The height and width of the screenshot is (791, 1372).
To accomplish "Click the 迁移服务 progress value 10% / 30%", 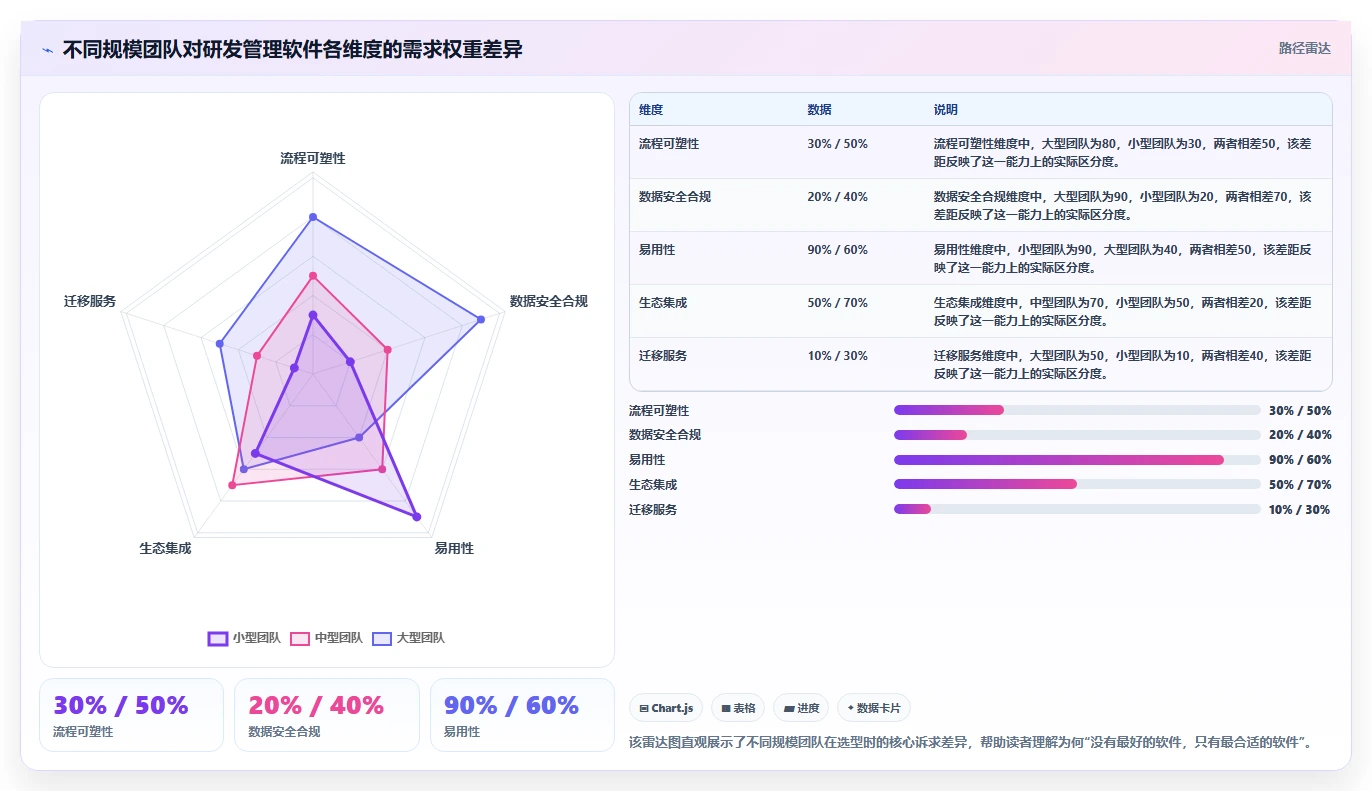I will (x=1300, y=509).
